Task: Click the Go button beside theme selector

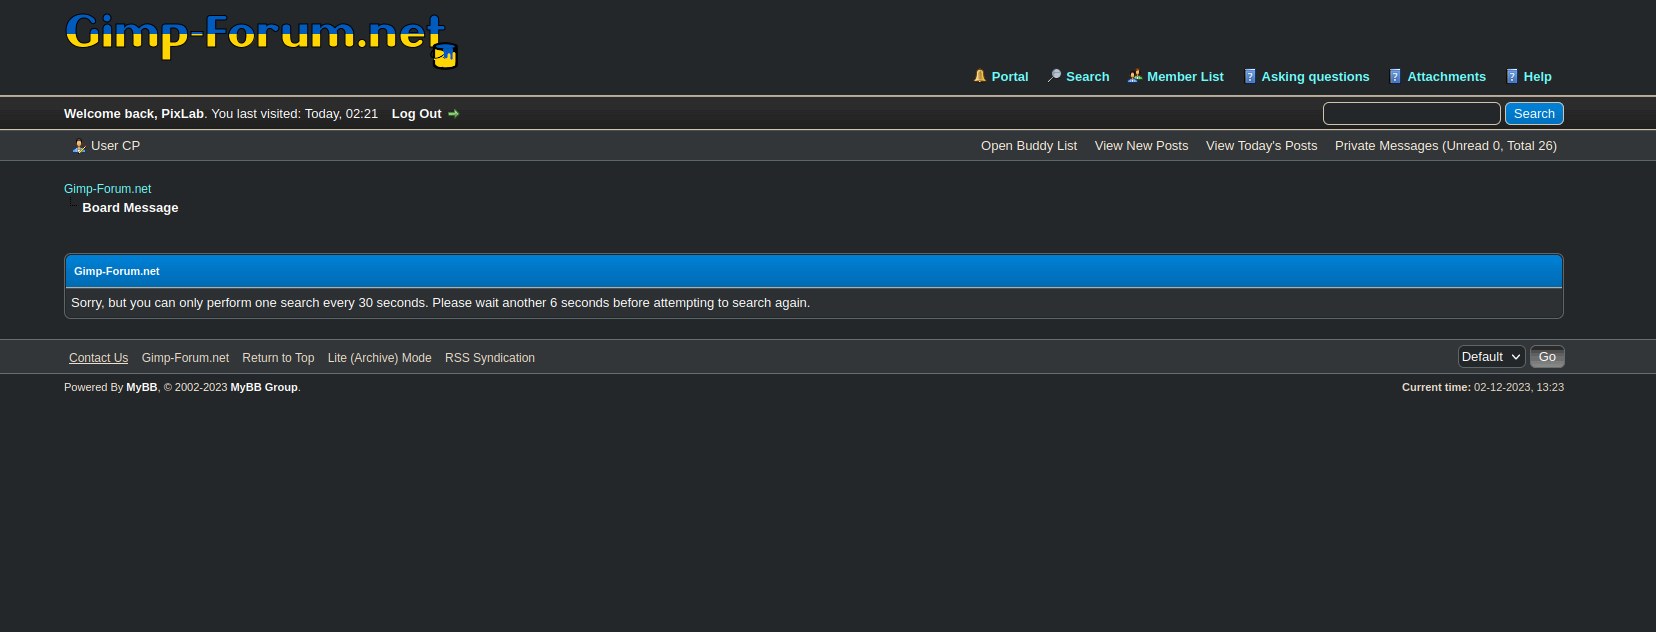Action: pos(1547,357)
